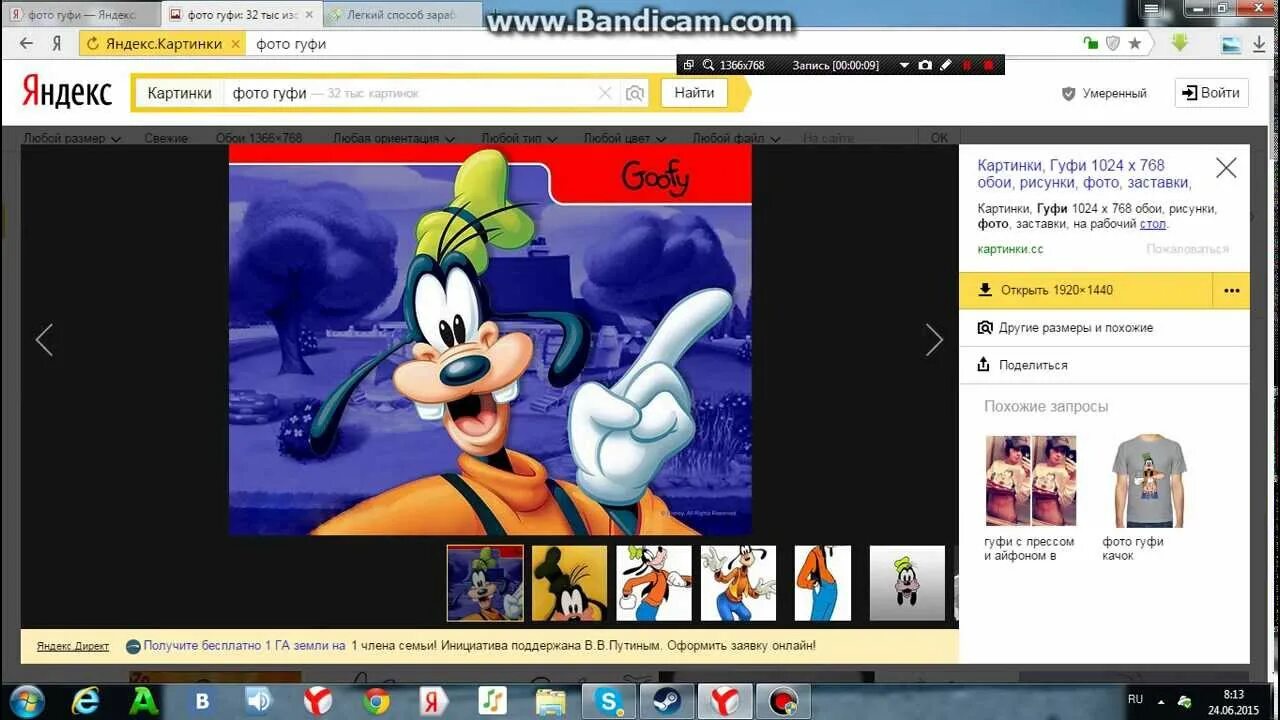The width and height of the screenshot is (1280, 720).
Task: Expand Любой файл filter dropdown
Action: coord(735,138)
